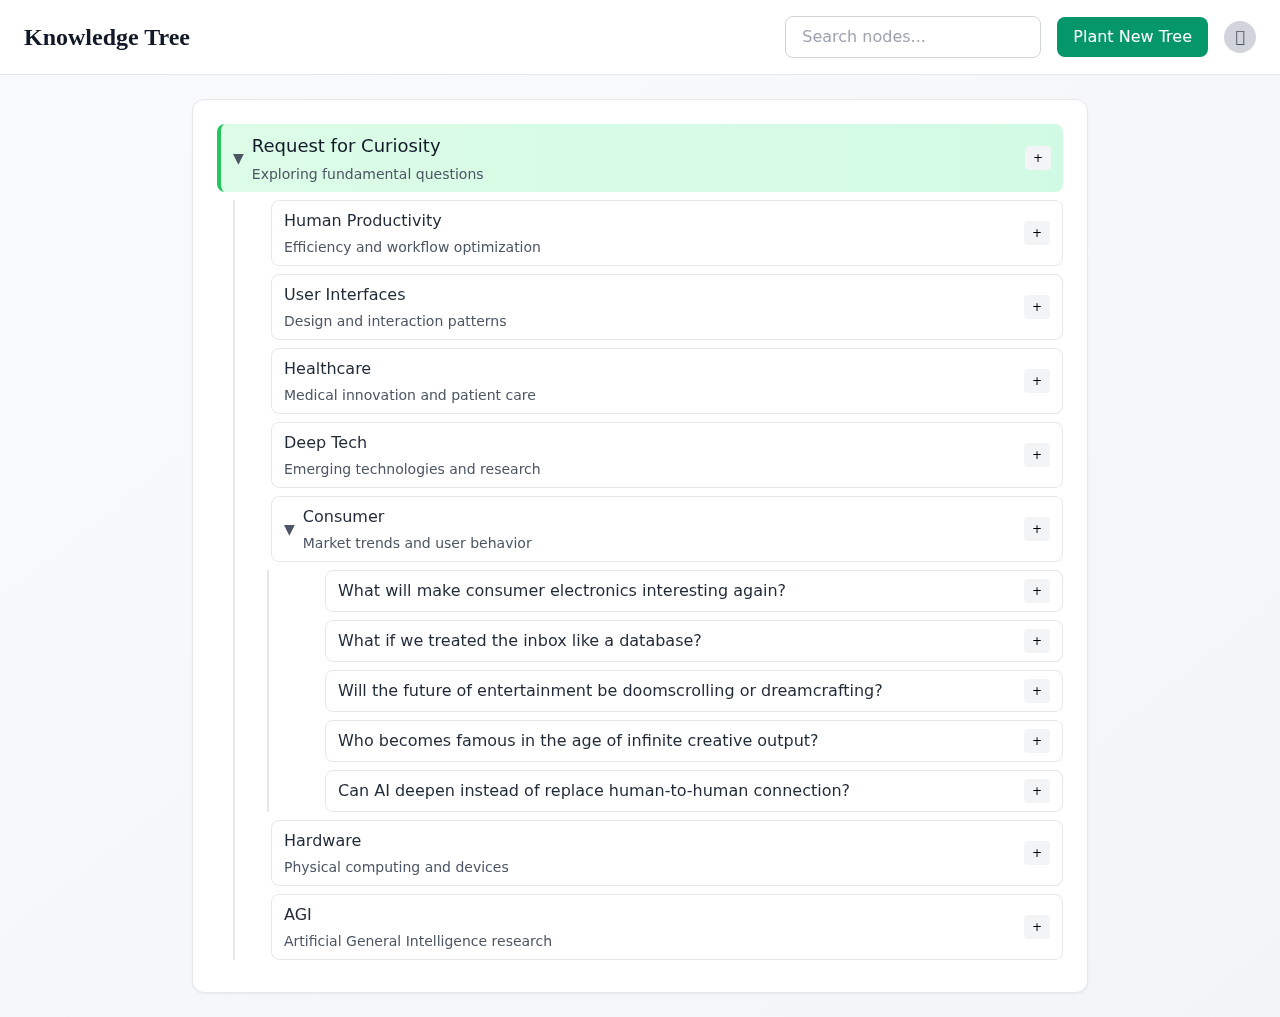Image resolution: width=1280 pixels, height=1017 pixels.
Task: Add a branch under the Hardware node
Action: click(1036, 853)
